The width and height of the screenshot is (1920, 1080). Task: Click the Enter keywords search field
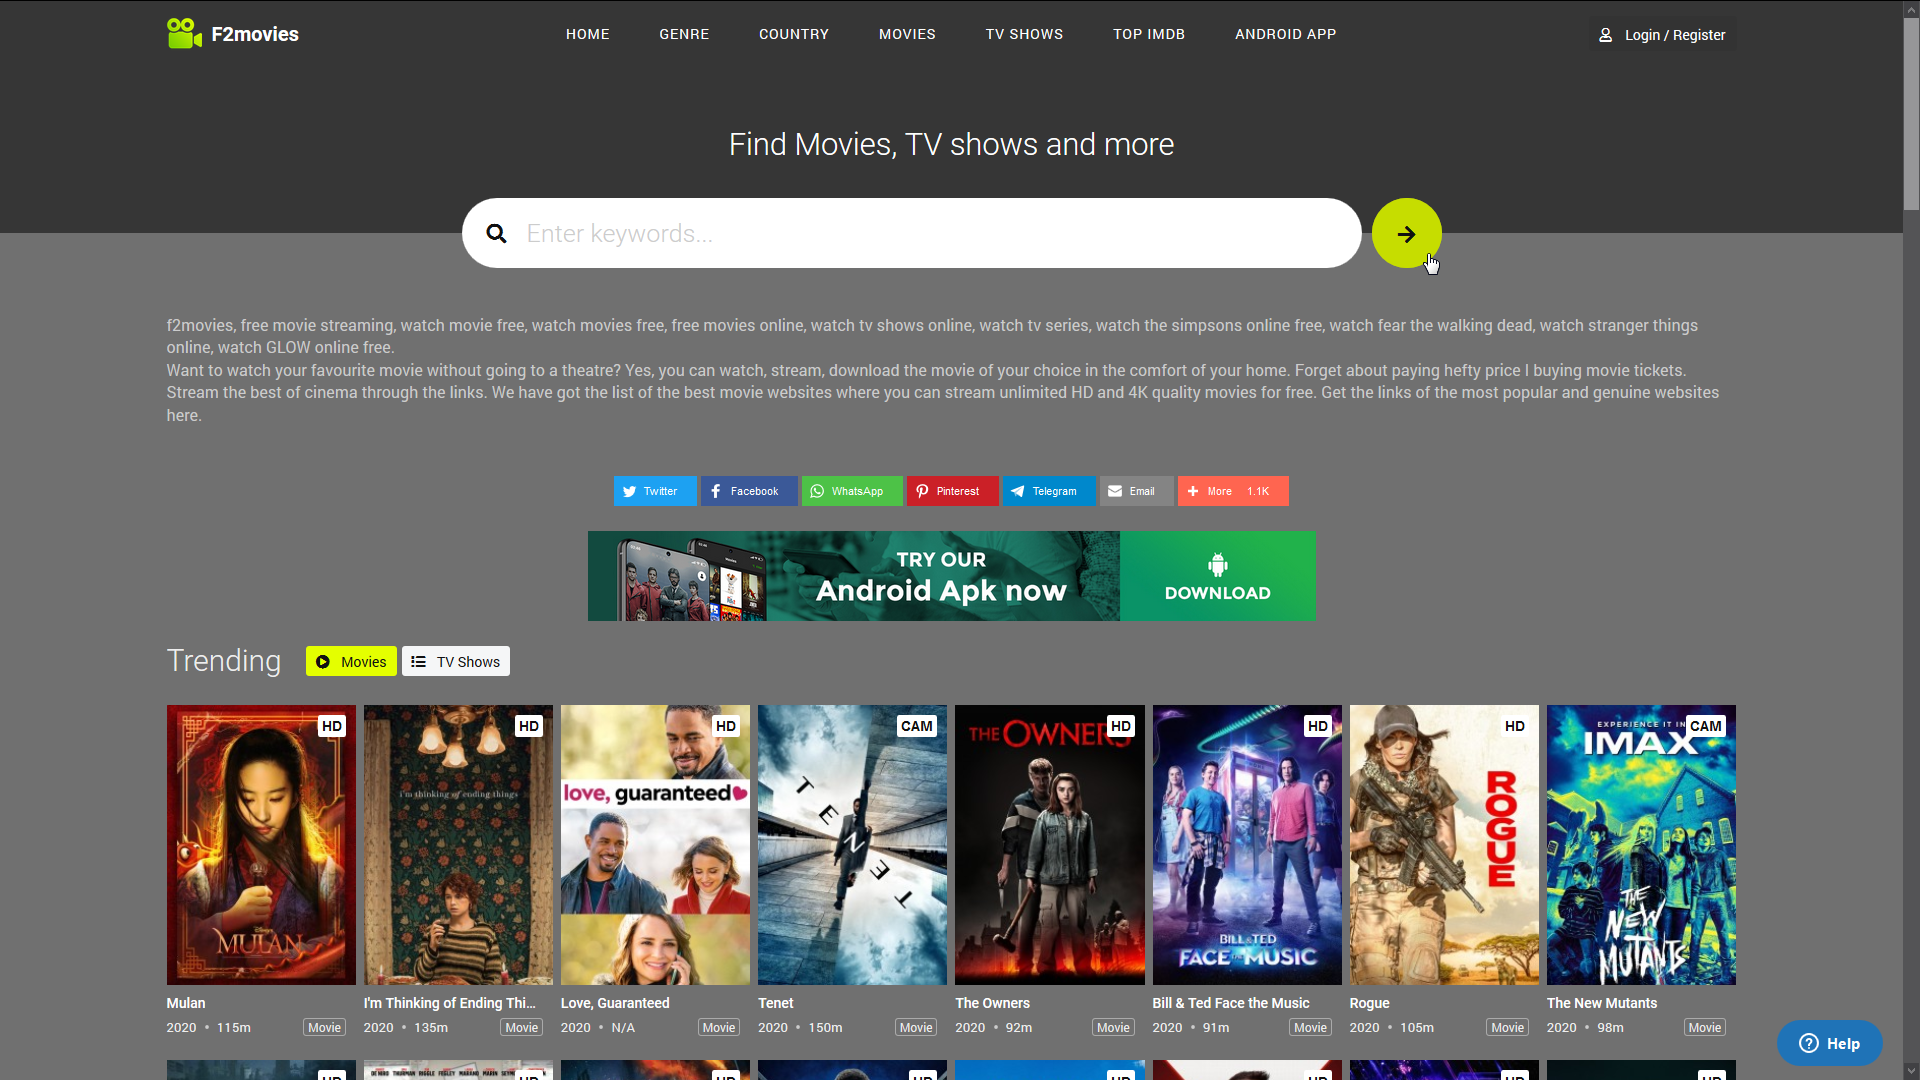point(912,233)
